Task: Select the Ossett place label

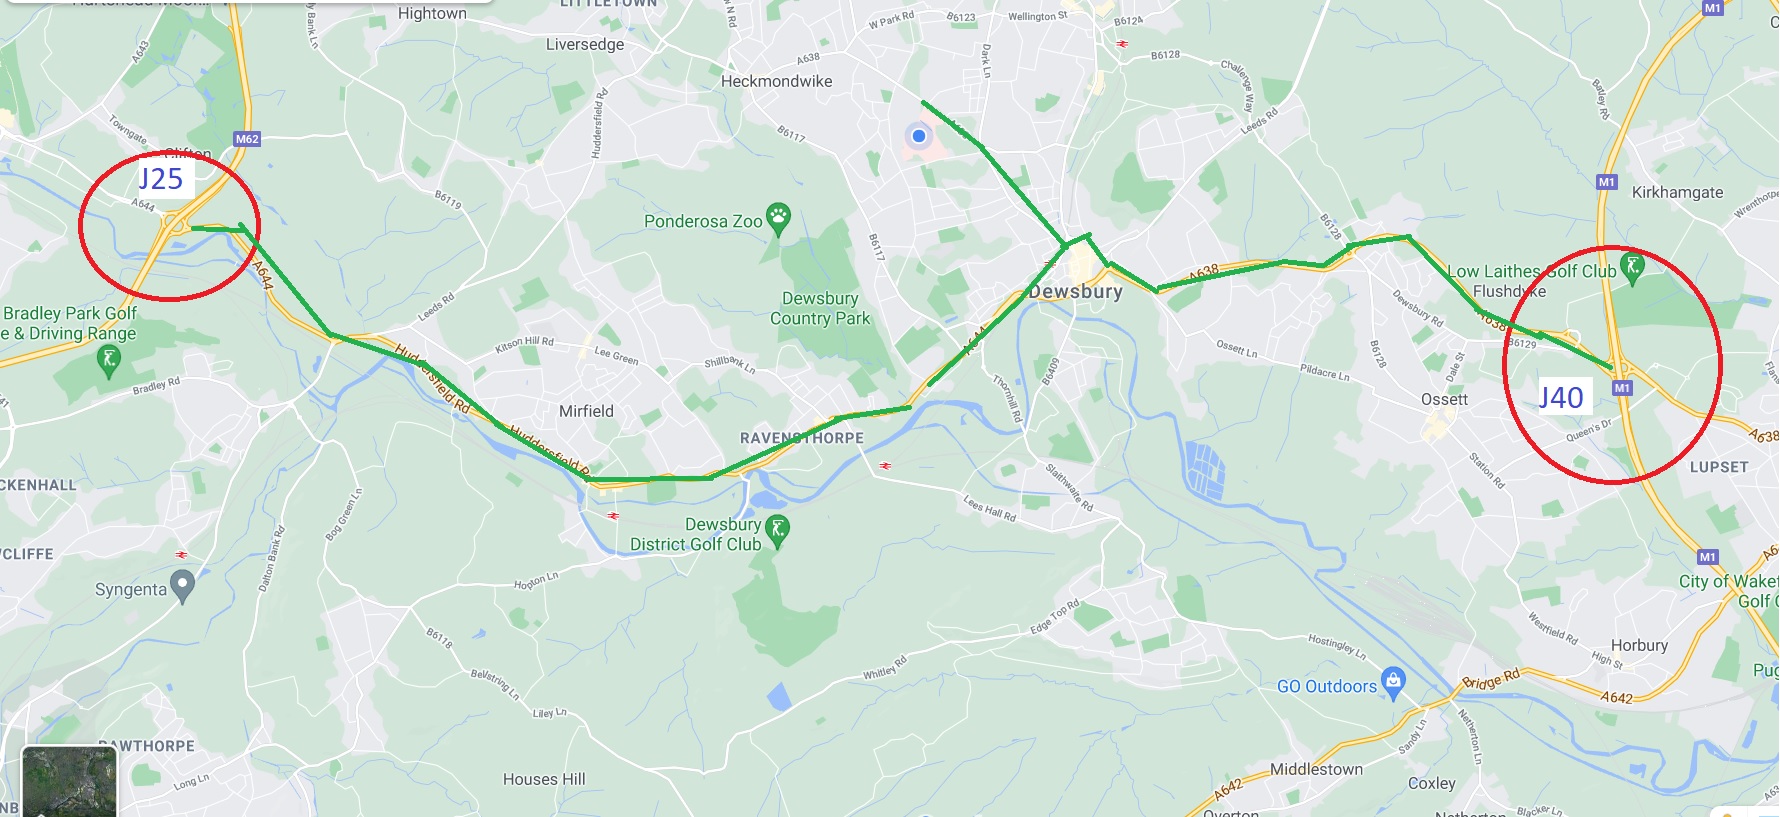Action: (1444, 399)
